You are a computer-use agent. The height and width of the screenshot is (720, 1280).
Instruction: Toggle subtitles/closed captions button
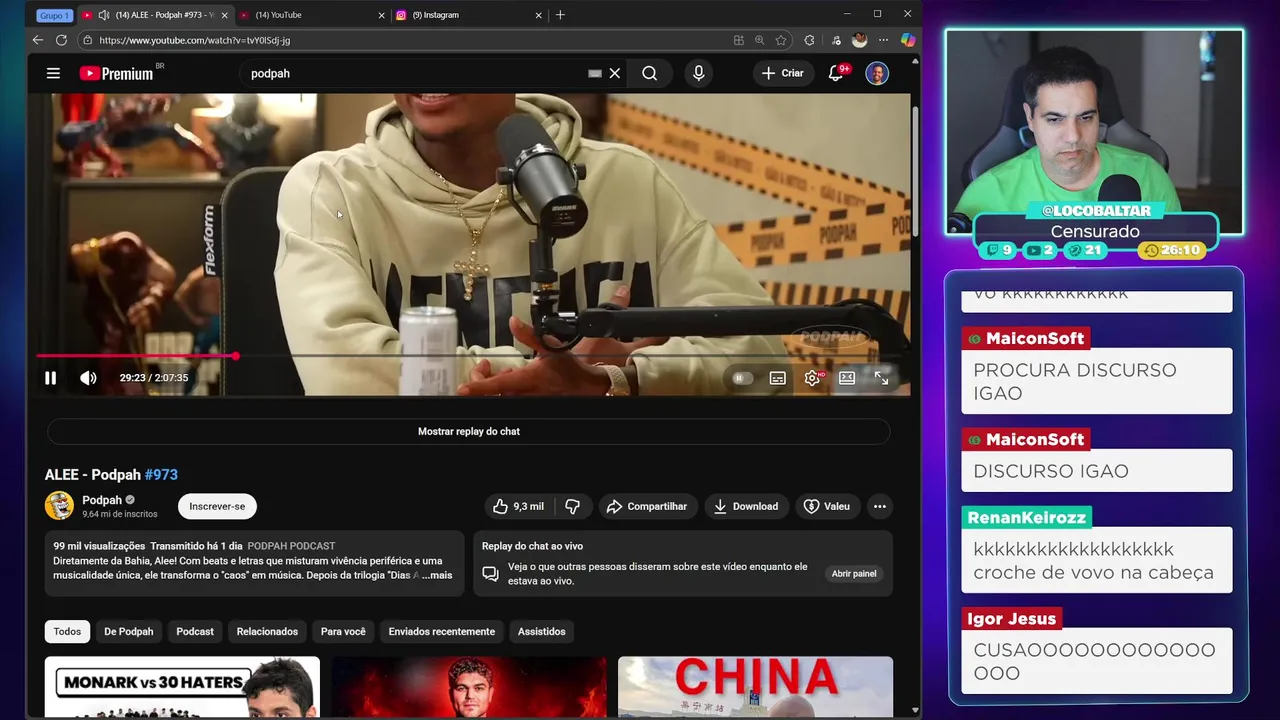pyautogui.click(x=777, y=378)
